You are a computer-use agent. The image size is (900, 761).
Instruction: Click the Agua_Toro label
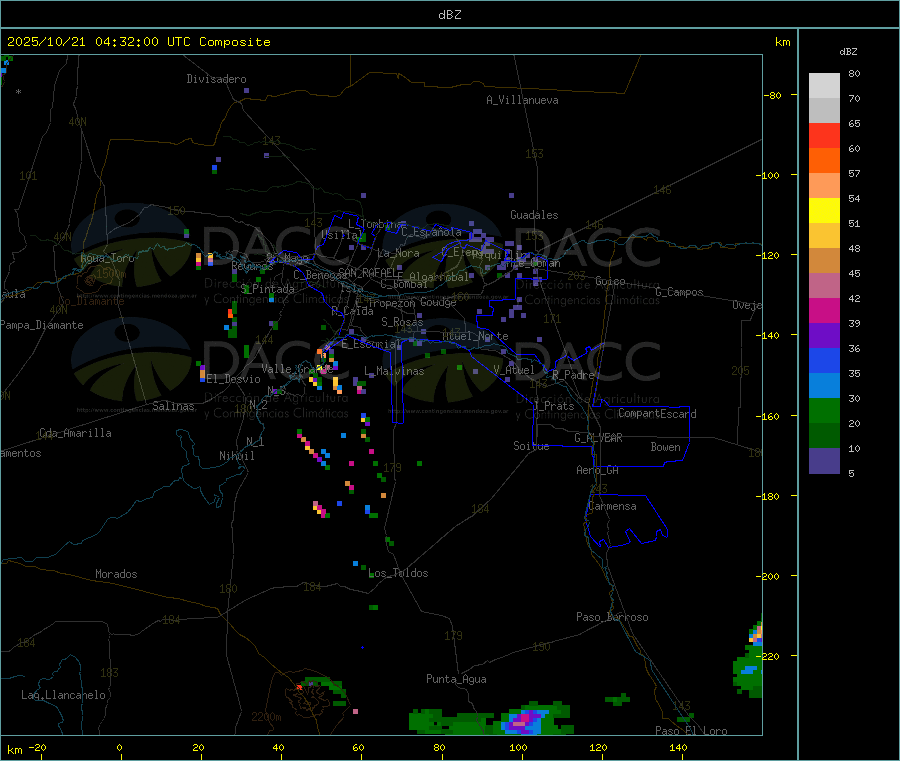107,258
